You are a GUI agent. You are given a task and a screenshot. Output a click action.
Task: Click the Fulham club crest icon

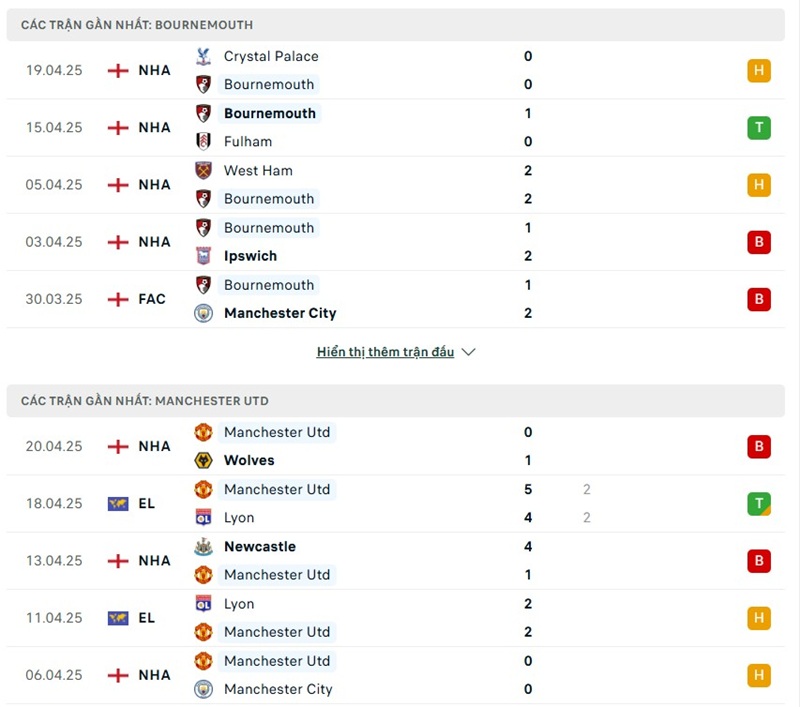203,142
